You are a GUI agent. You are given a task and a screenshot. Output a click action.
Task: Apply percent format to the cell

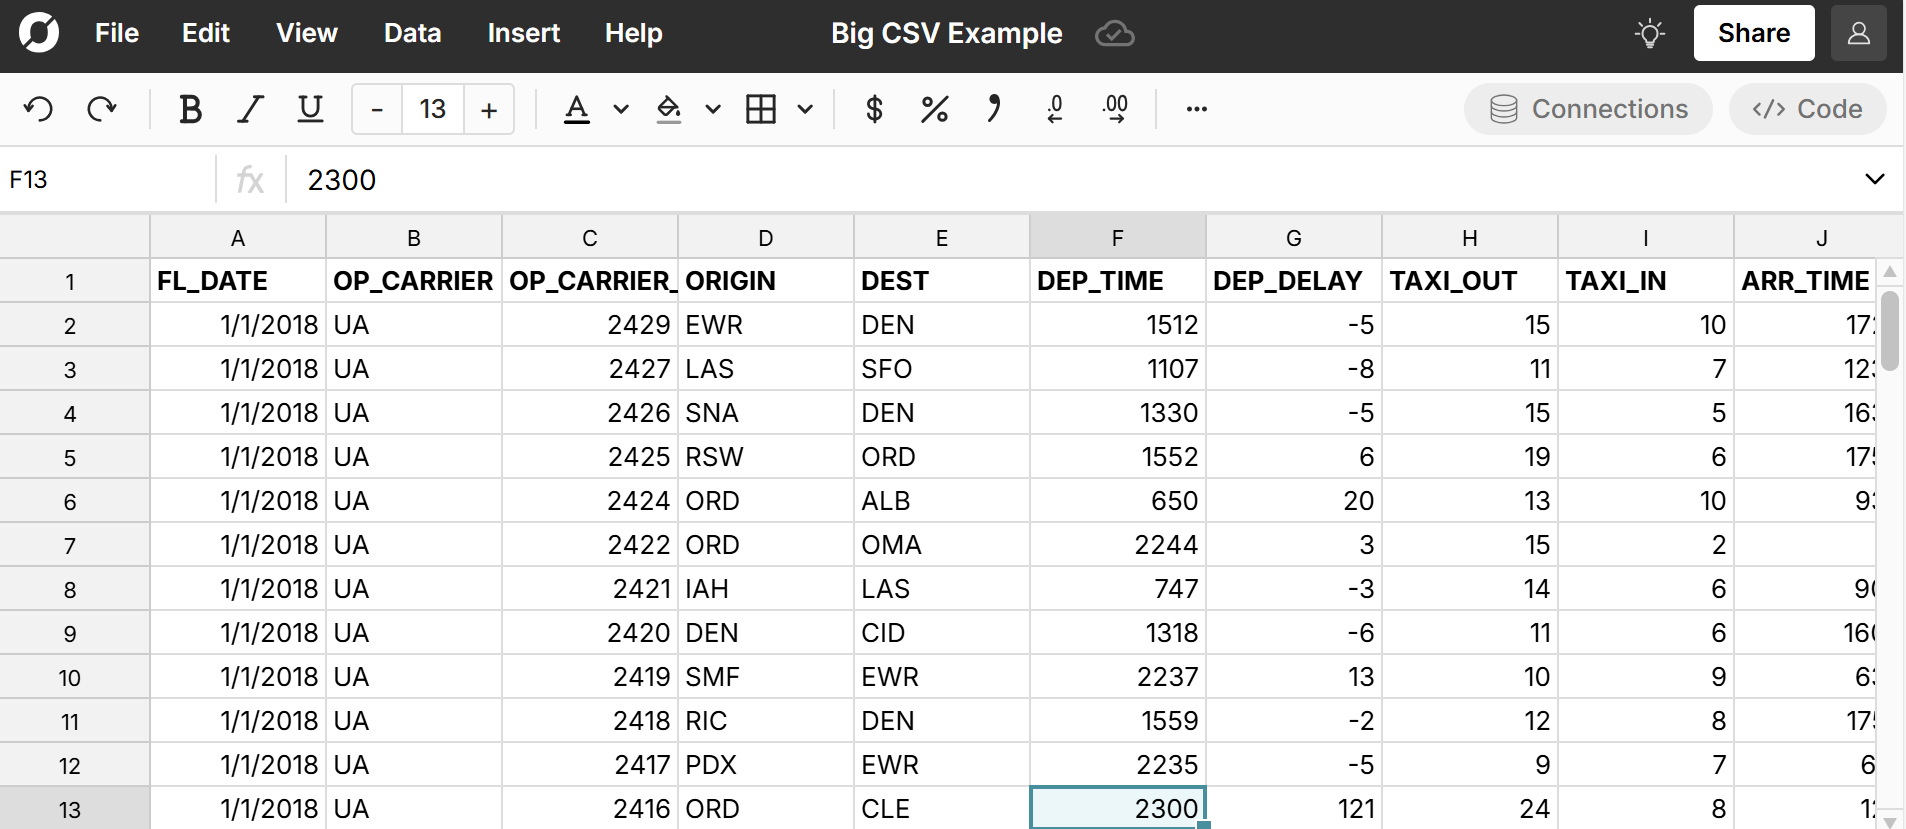click(x=934, y=109)
